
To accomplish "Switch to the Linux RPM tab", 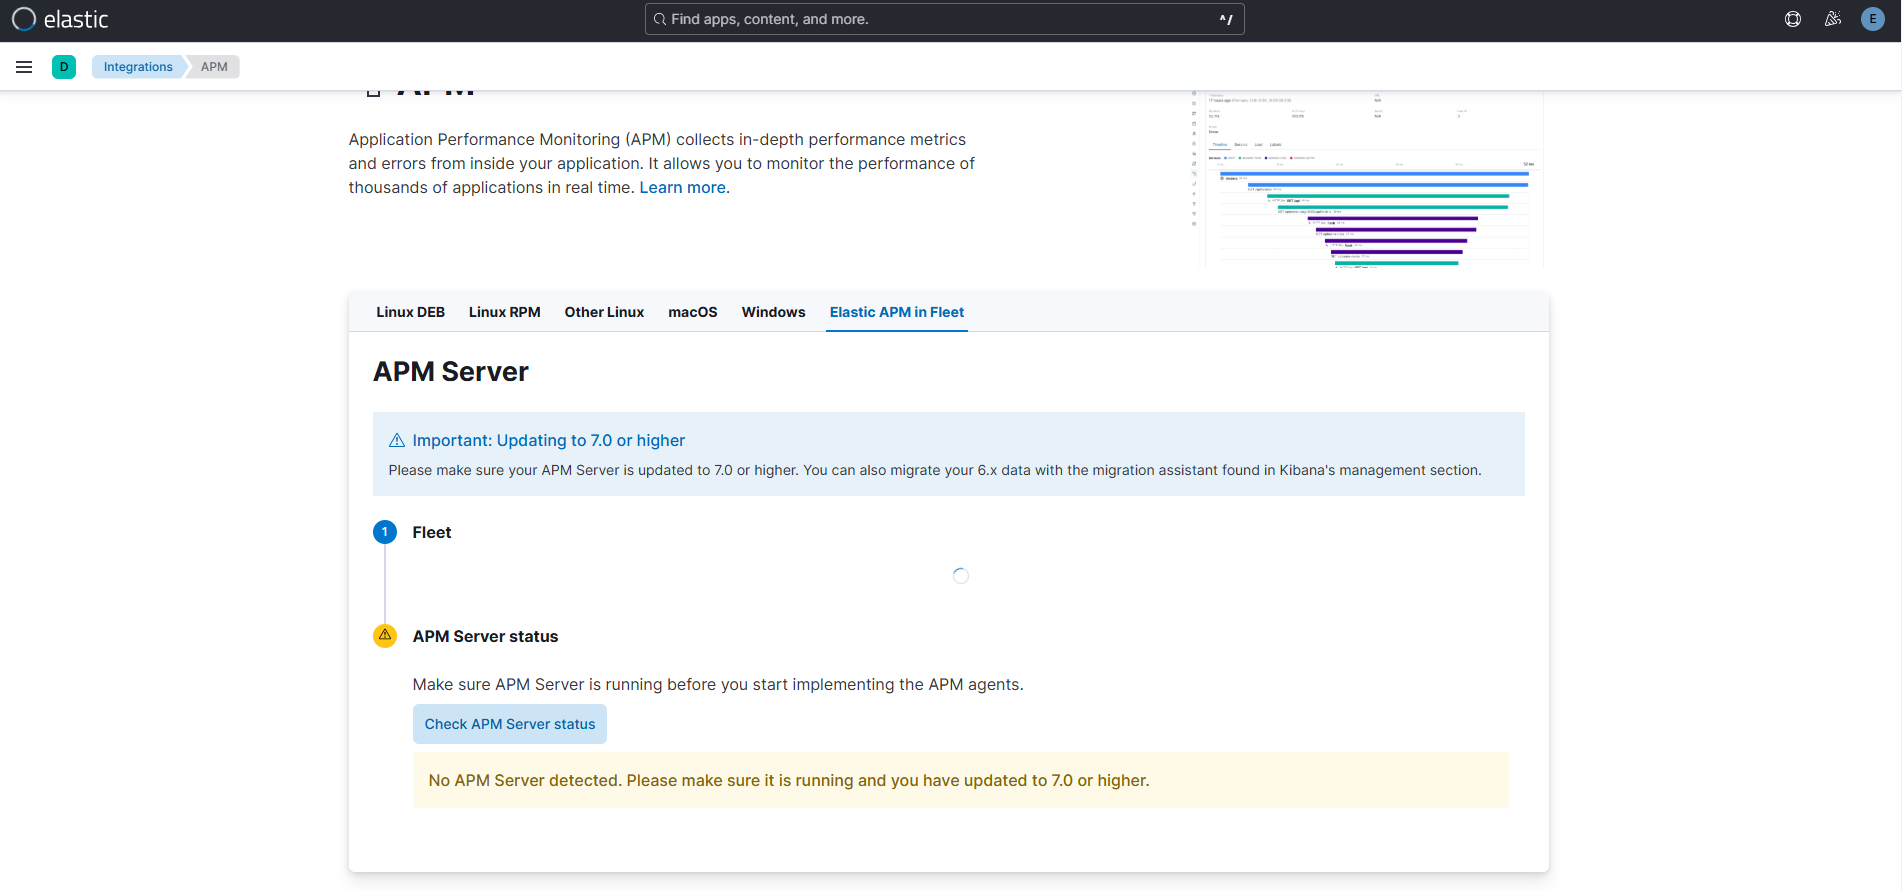I will click(x=505, y=312).
